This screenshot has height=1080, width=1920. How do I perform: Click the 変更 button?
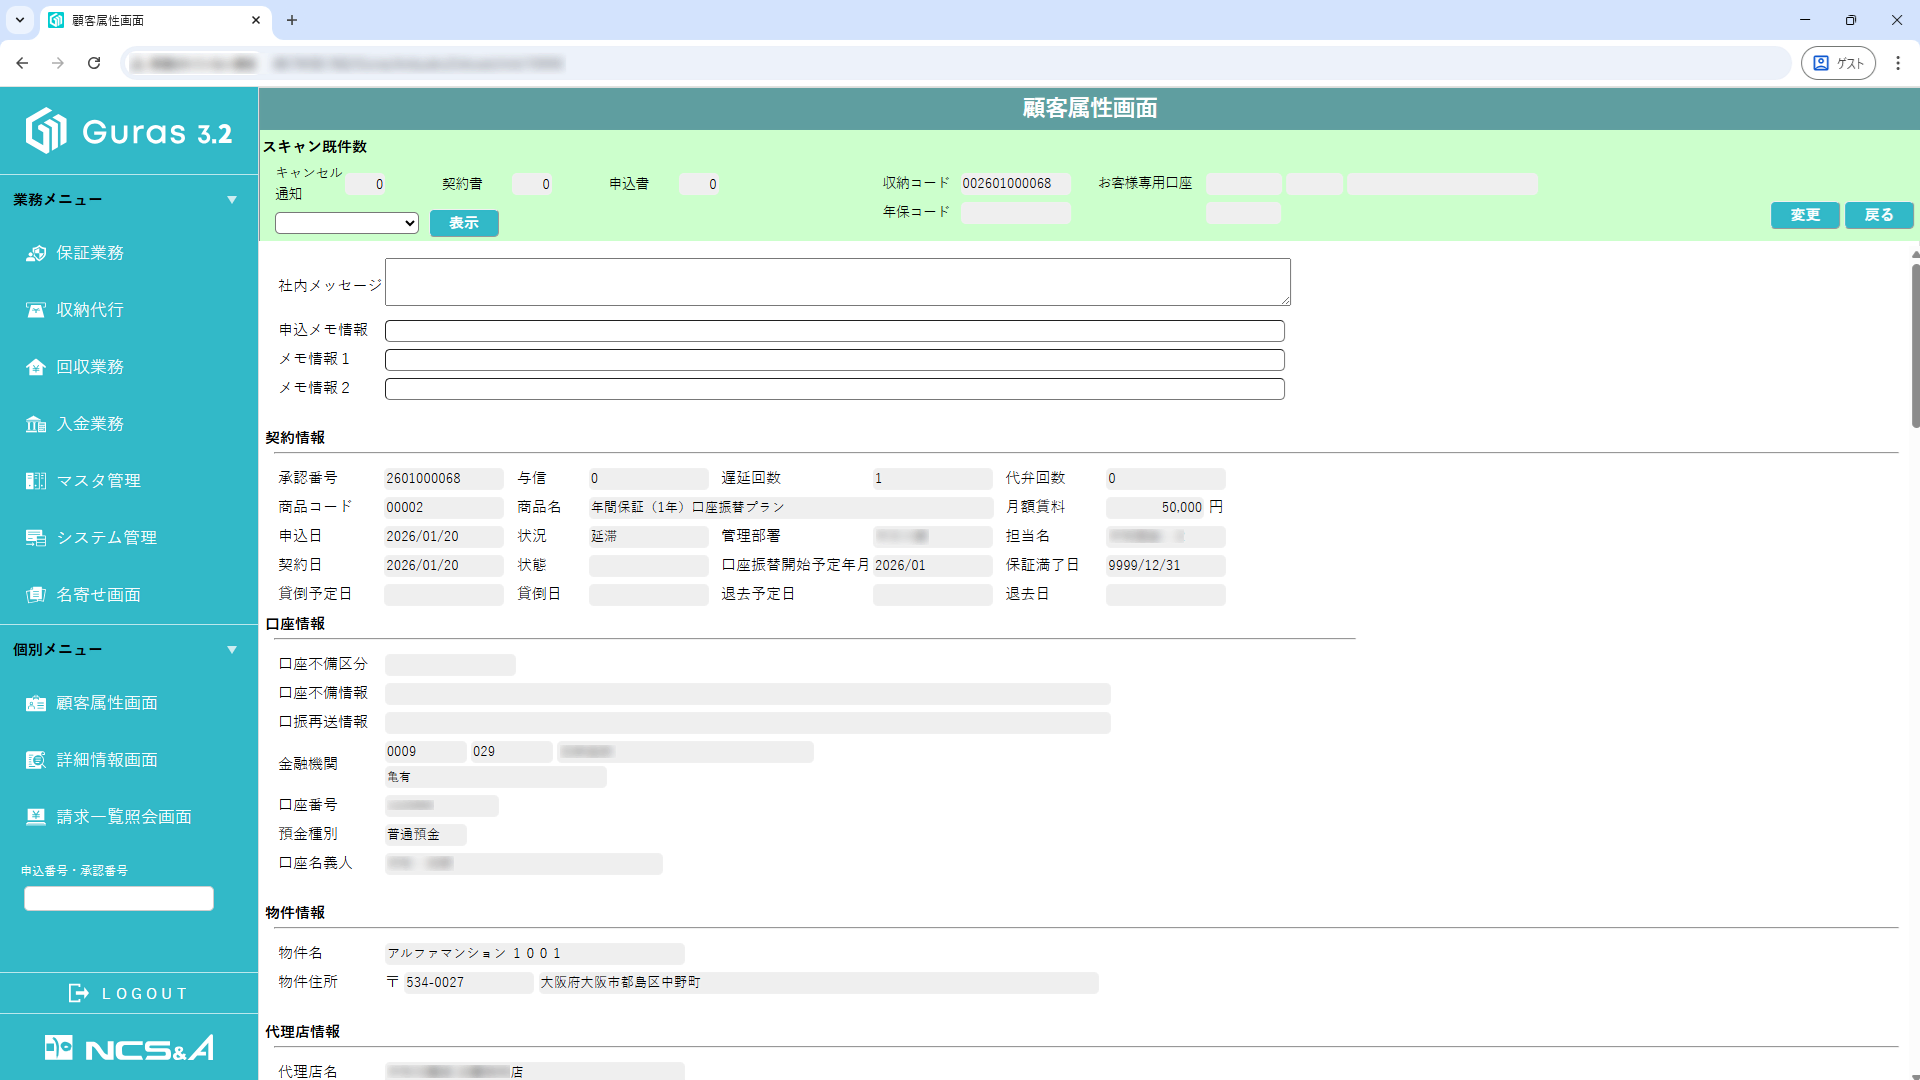(1804, 215)
